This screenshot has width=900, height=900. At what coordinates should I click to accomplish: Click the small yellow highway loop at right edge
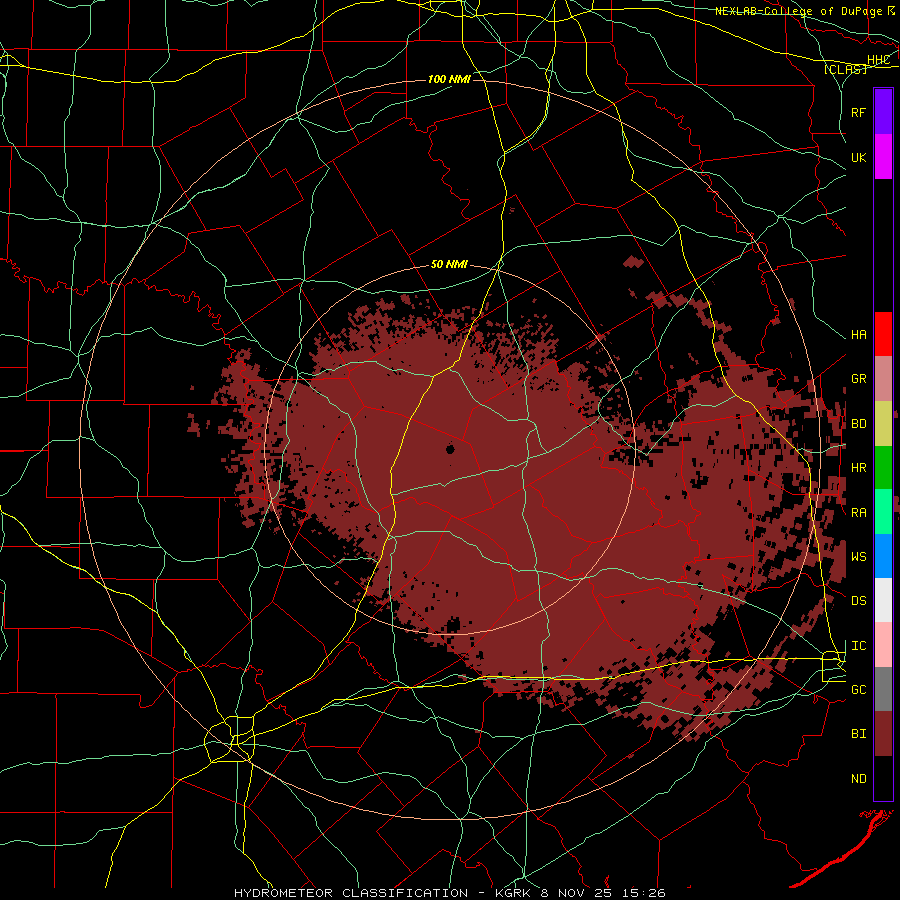pyautogui.click(x=833, y=666)
